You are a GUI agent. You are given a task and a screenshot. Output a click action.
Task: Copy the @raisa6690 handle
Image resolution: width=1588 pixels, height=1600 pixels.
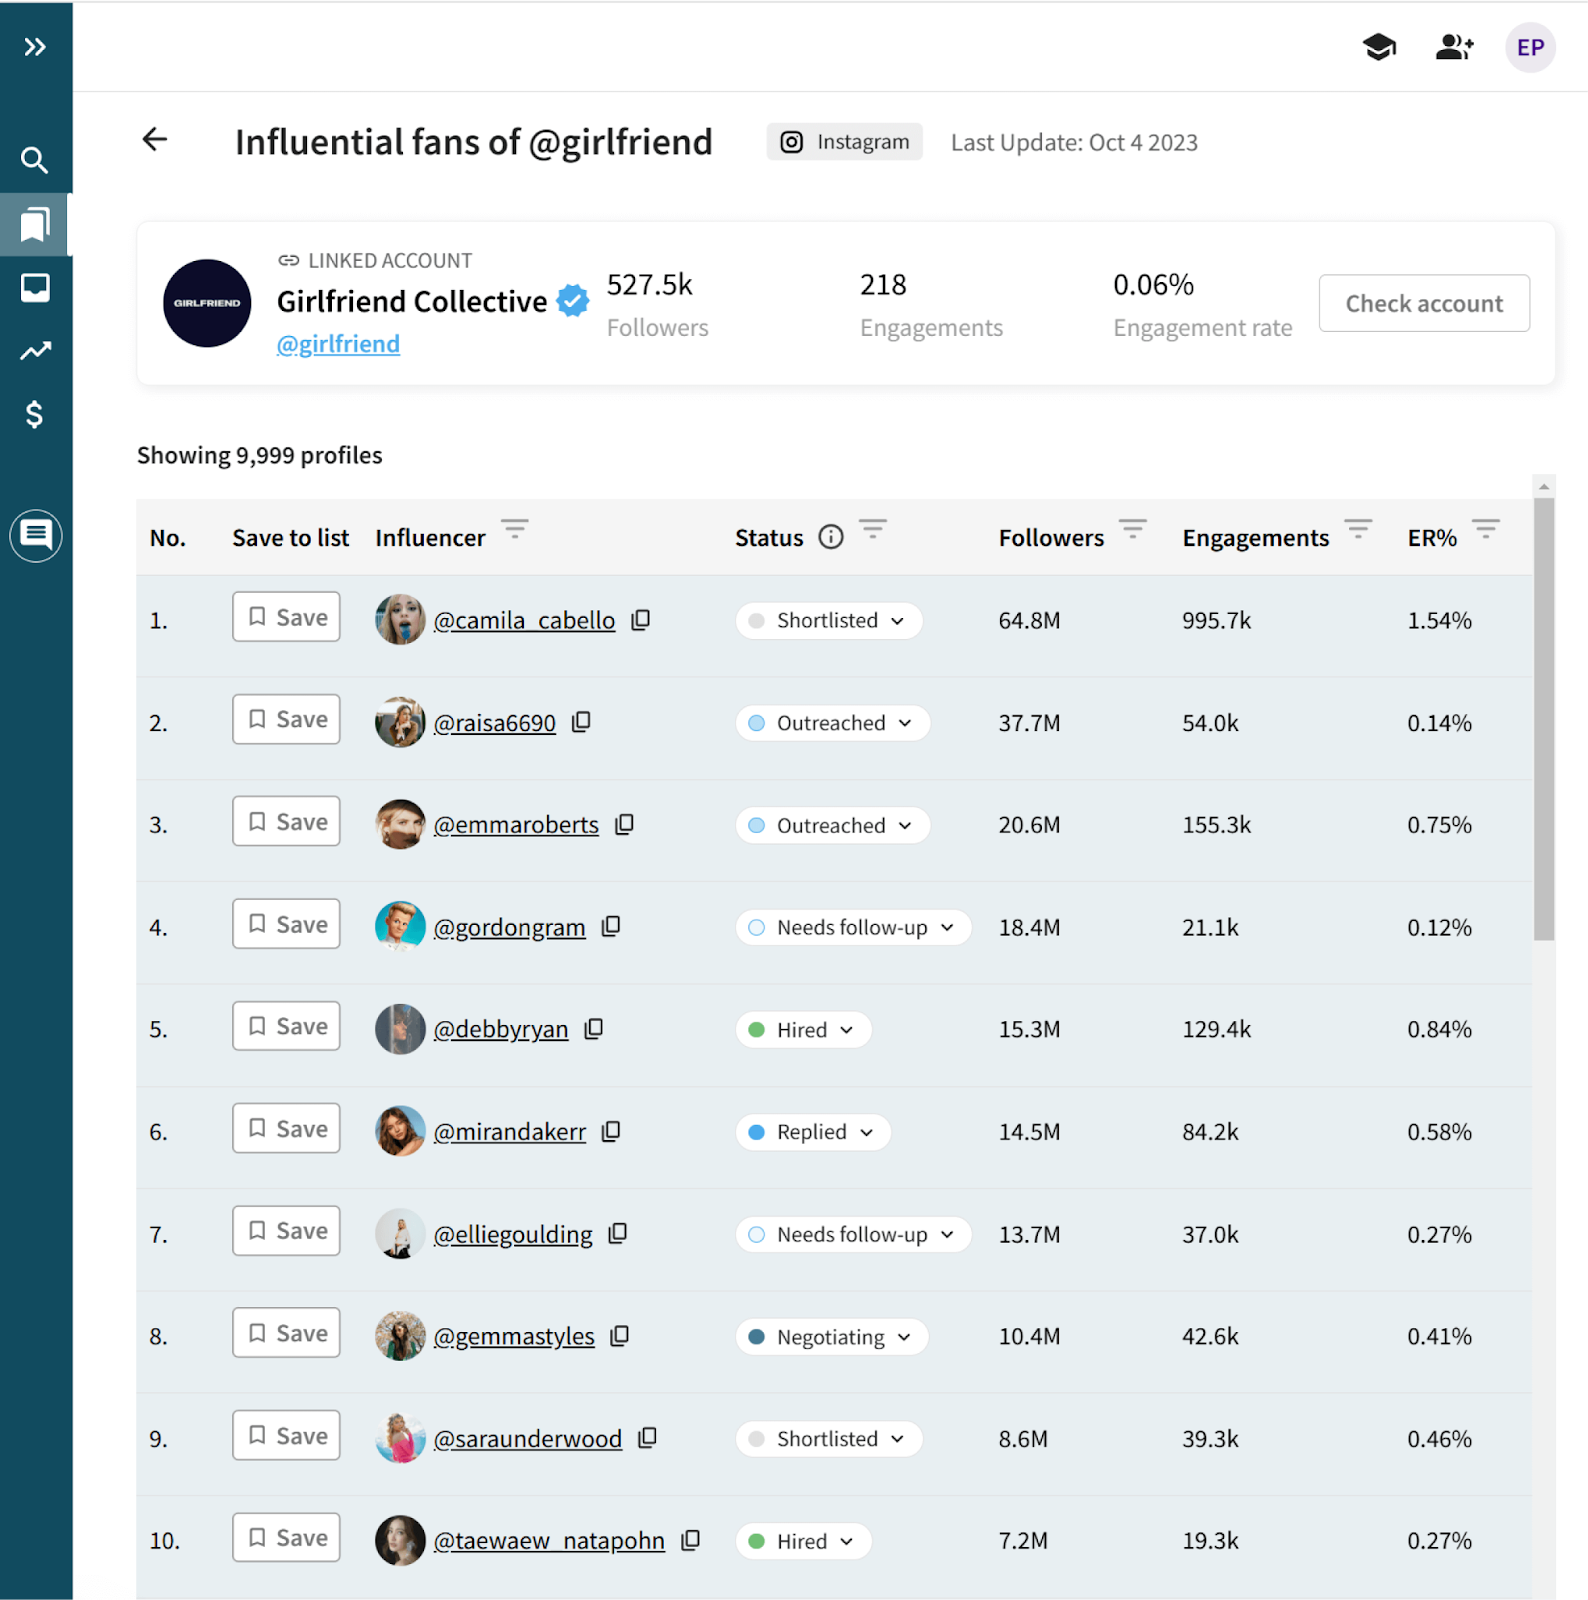(x=581, y=722)
